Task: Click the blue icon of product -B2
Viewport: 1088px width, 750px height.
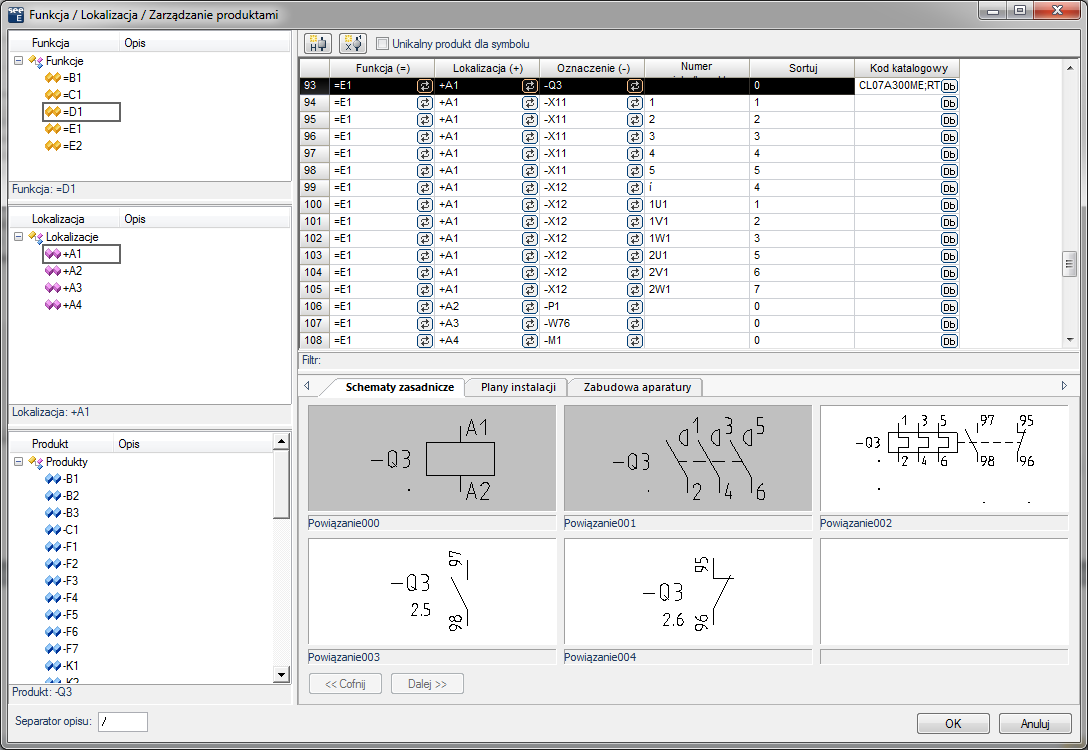Action: pyautogui.click(x=53, y=496)
